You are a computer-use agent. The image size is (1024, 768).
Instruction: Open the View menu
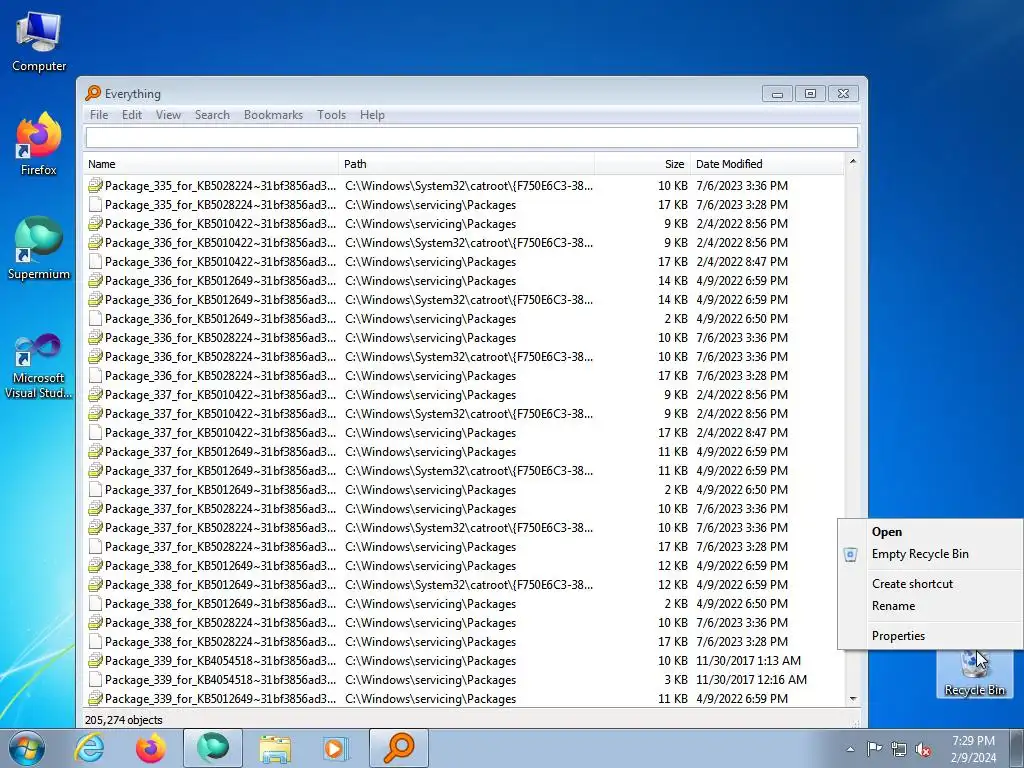[x=168, y=115]
